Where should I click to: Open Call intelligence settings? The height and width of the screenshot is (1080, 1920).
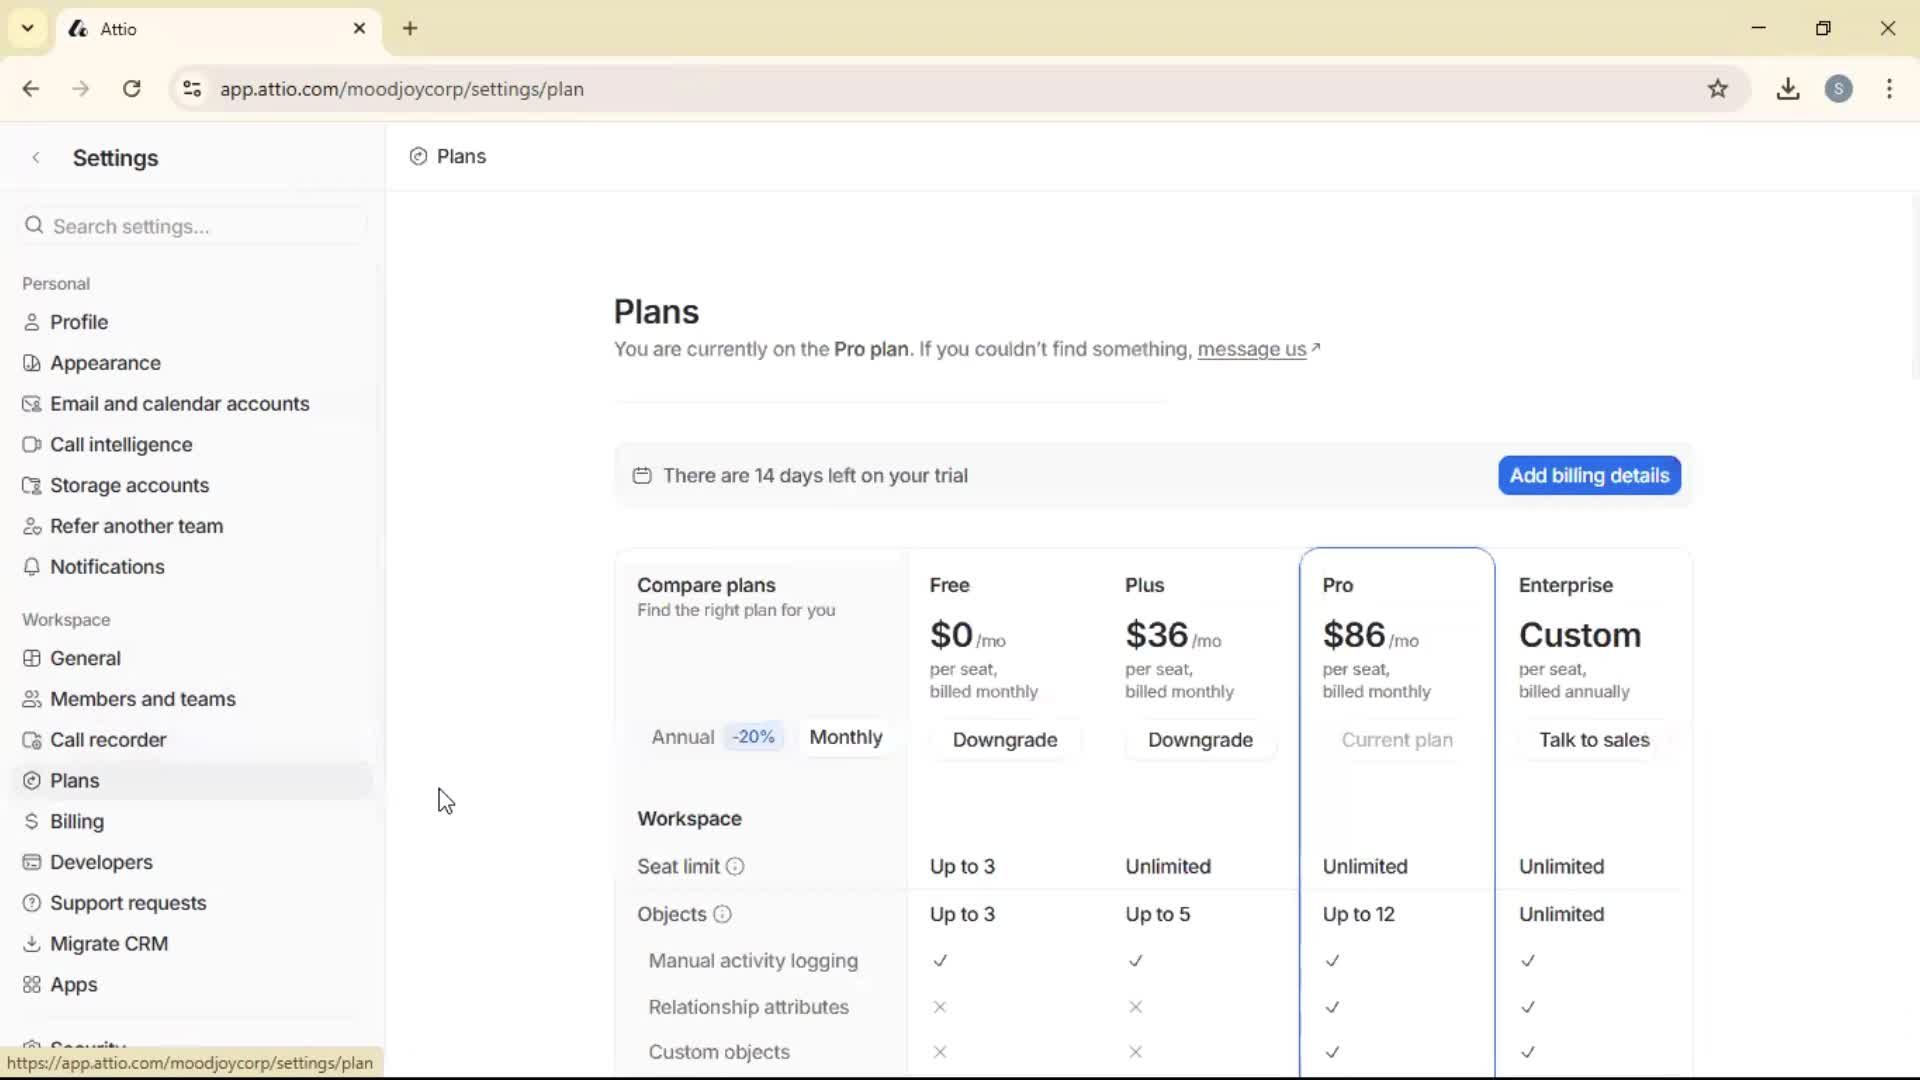click(120, 444)
